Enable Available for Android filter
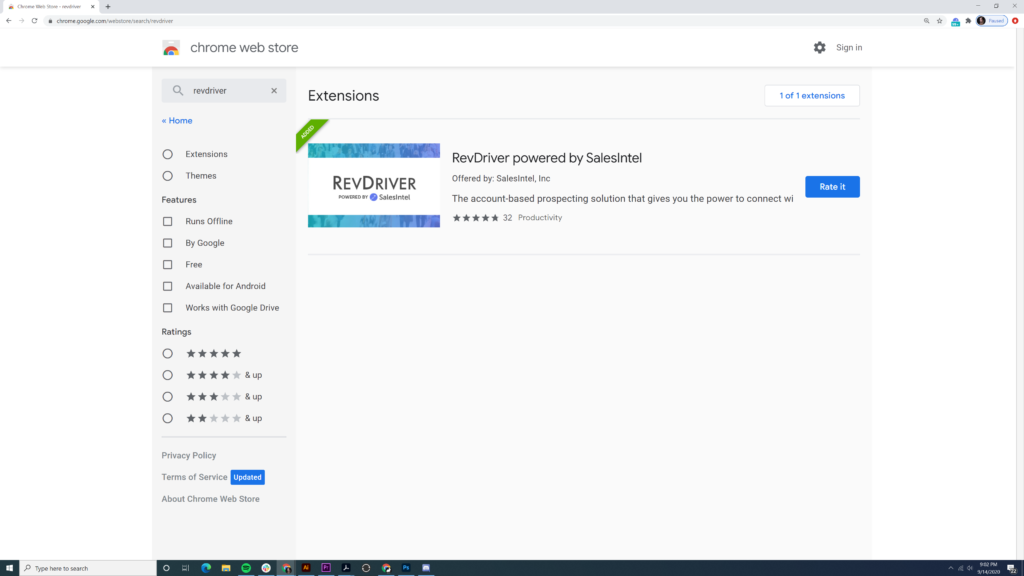Screen dimensions: 1024x576 [168, 286]
